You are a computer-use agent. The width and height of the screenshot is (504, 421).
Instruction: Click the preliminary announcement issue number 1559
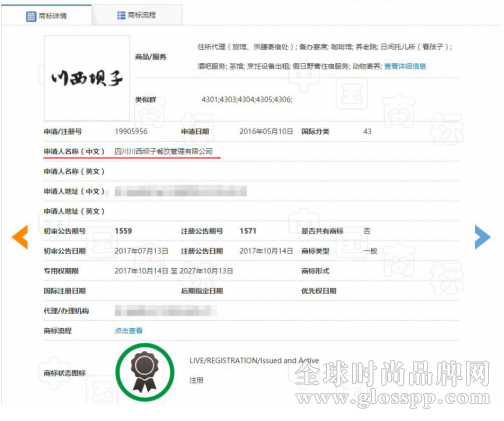123,231
